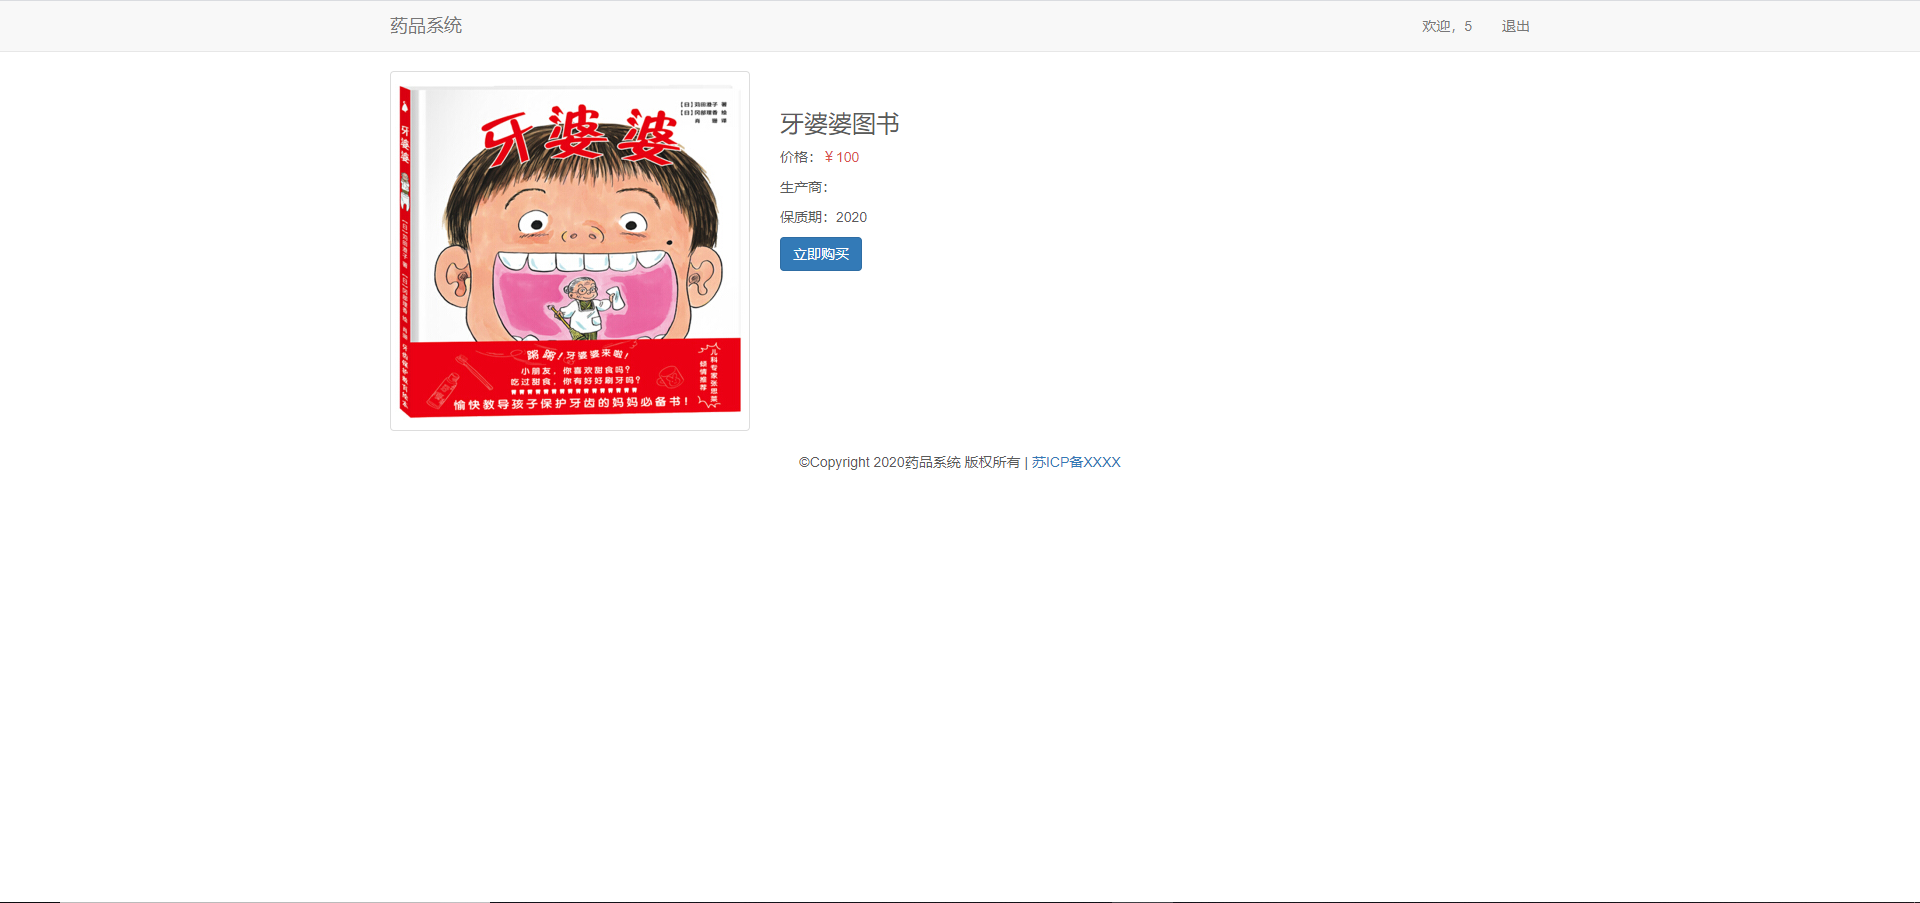This screenshot has height=903, width=1920.
Task: Click the 保质期 2020 expiry text
Action: [822, 217]
